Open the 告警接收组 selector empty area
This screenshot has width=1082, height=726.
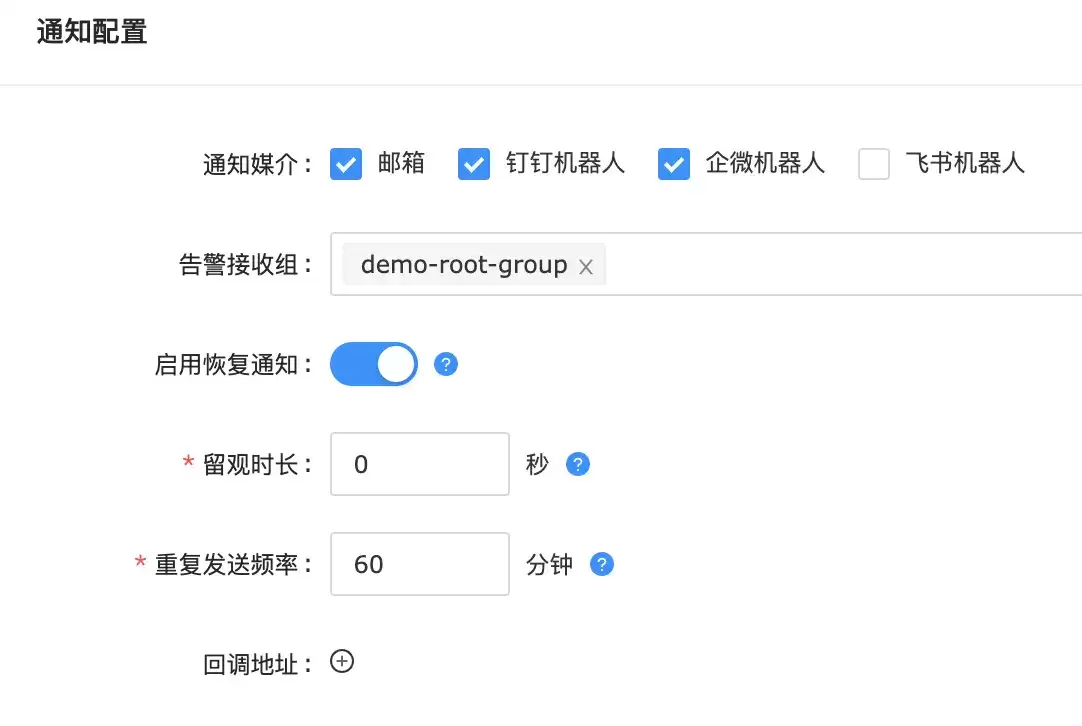pyautogui.click(x=842, y=264)
